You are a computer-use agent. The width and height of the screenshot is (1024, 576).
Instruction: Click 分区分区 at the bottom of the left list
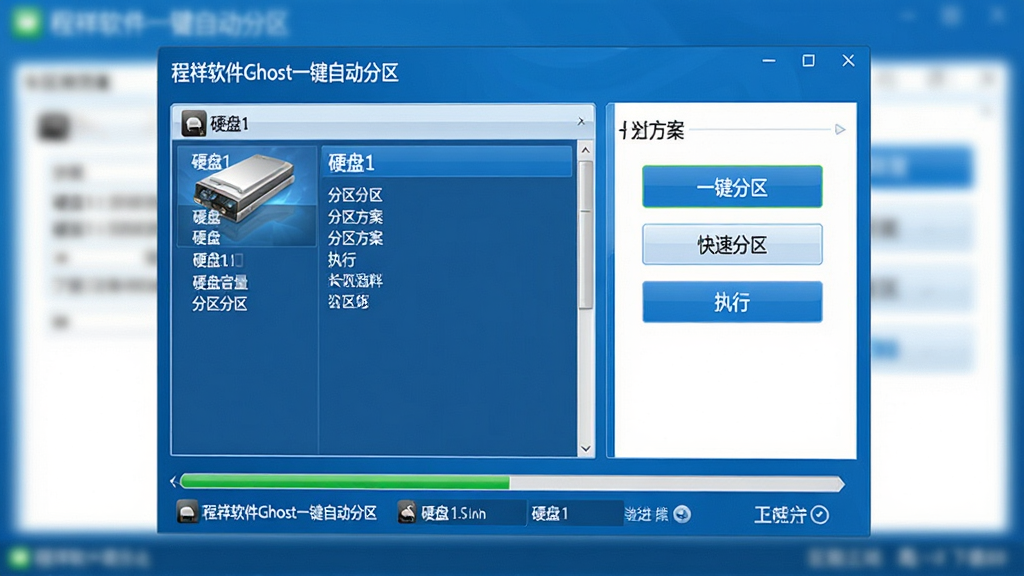(x=219, y=304)
